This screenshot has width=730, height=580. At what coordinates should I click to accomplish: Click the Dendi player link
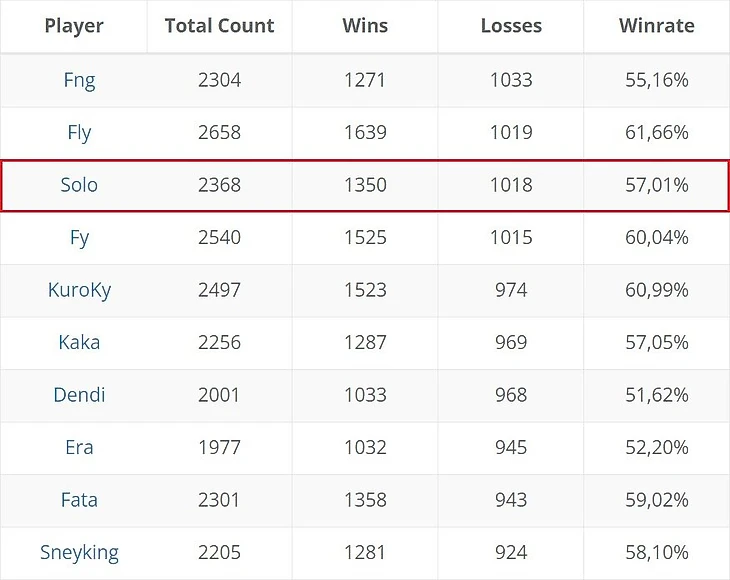[79, 395]
